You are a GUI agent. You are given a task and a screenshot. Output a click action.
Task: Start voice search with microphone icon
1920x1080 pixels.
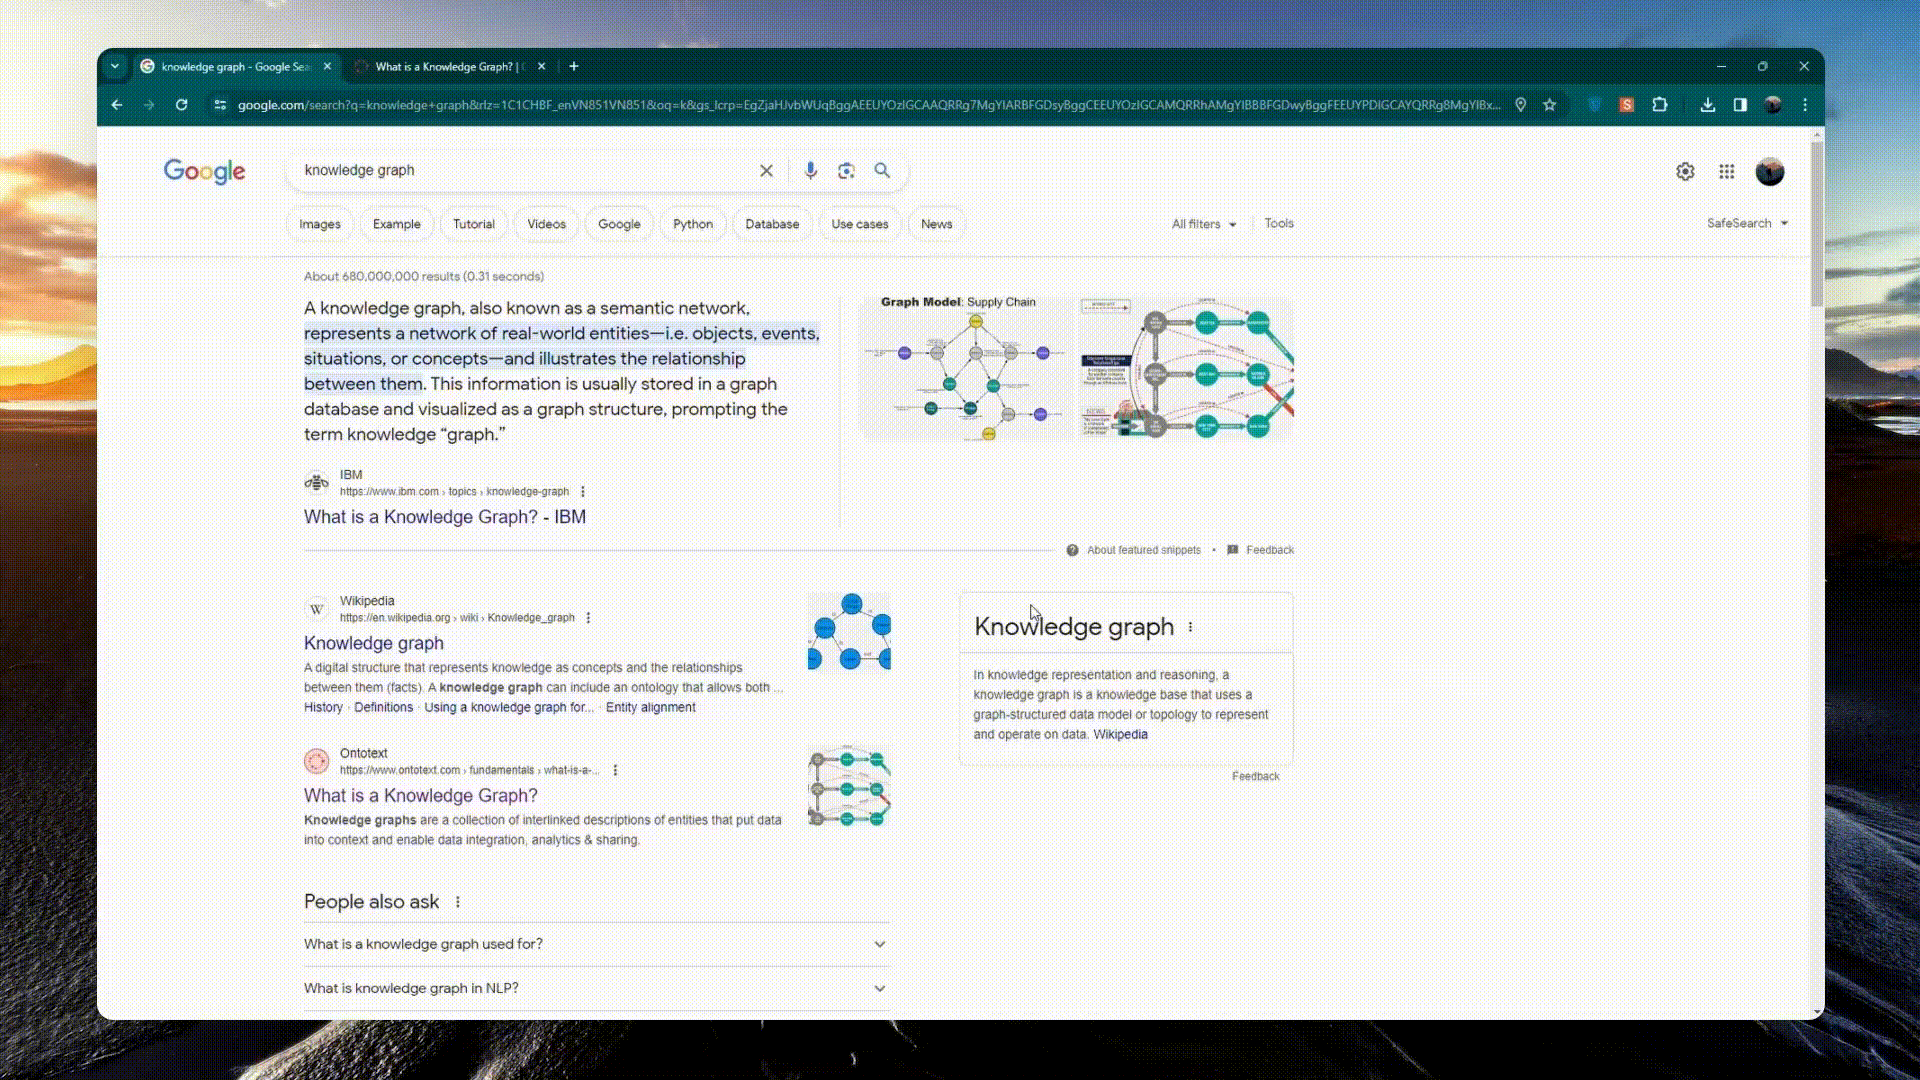[810, 171]
